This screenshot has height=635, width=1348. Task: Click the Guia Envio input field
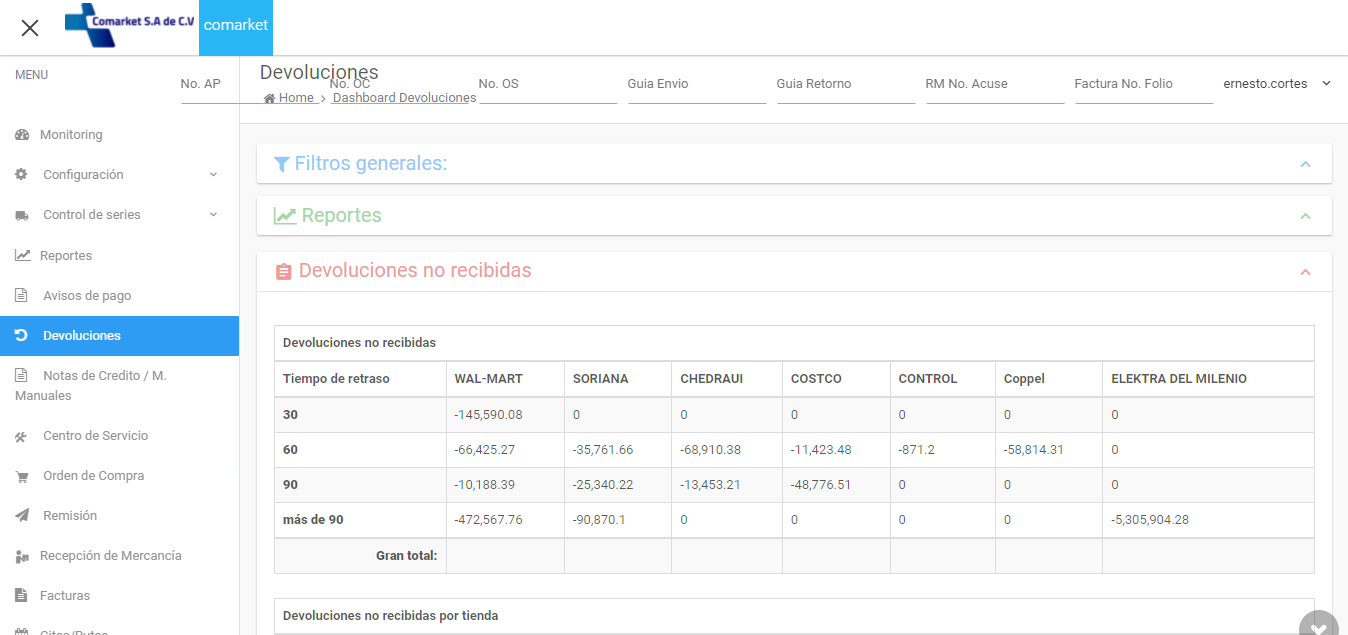(x=696, y=85)
